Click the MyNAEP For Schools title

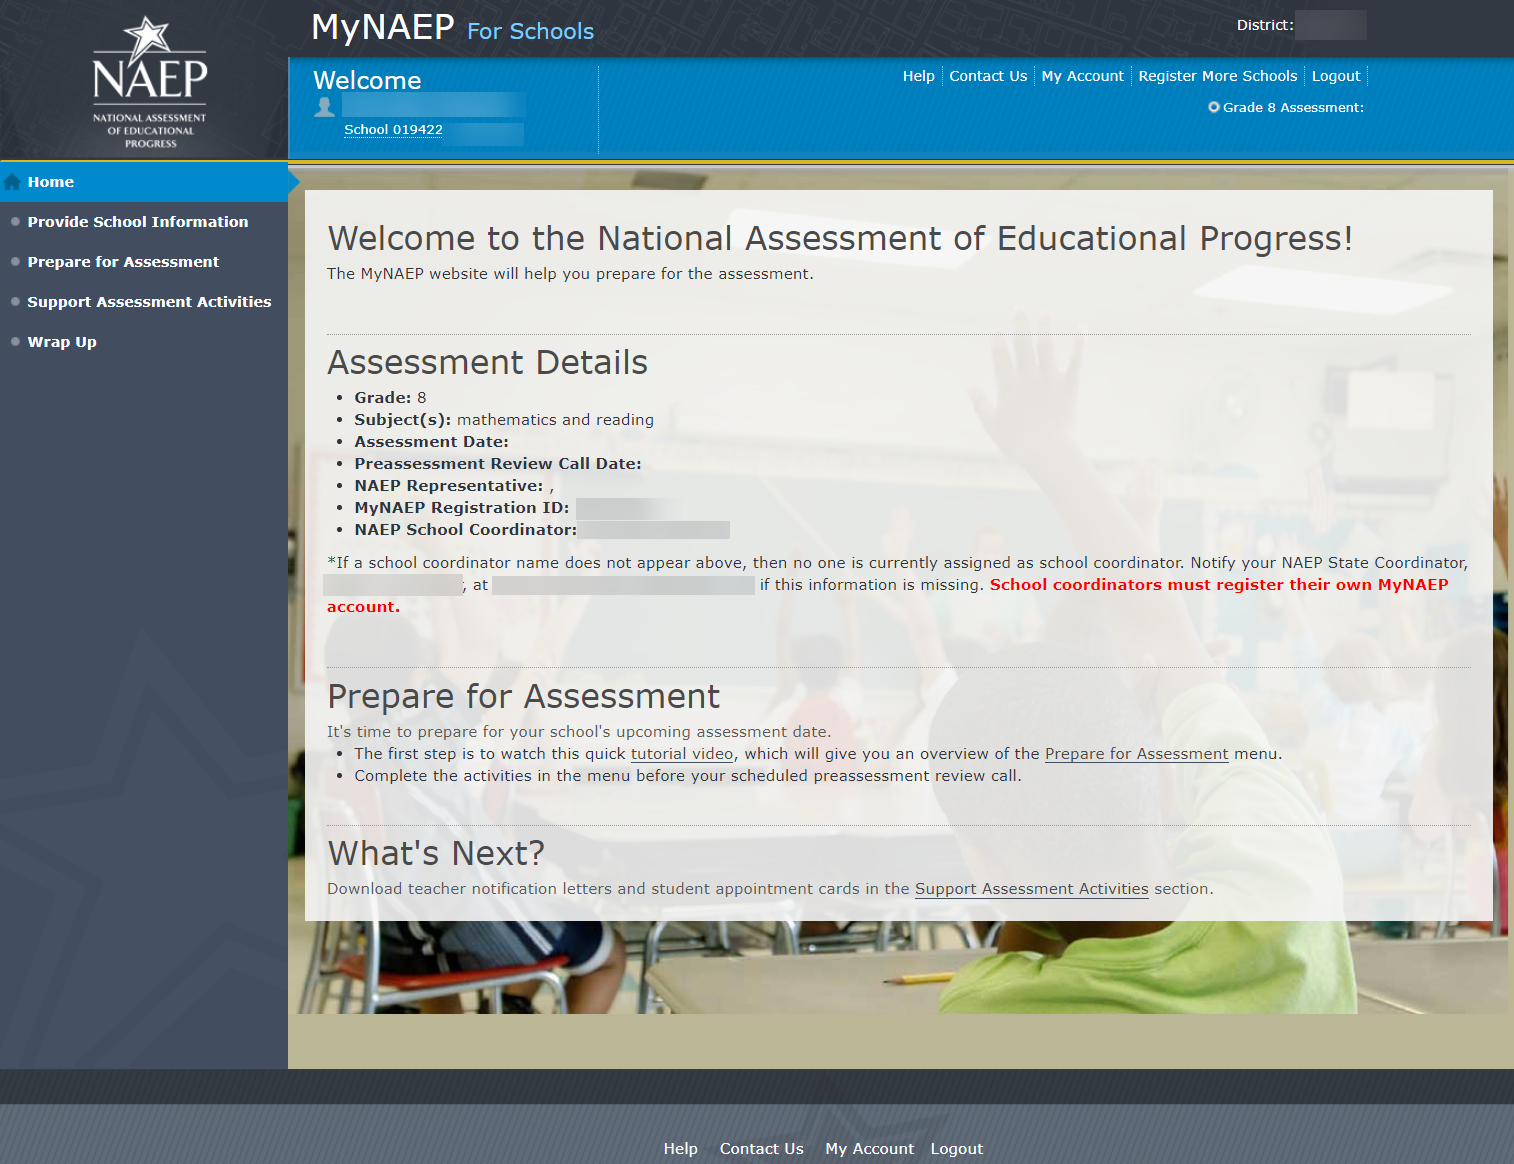[x=453, y=27]
